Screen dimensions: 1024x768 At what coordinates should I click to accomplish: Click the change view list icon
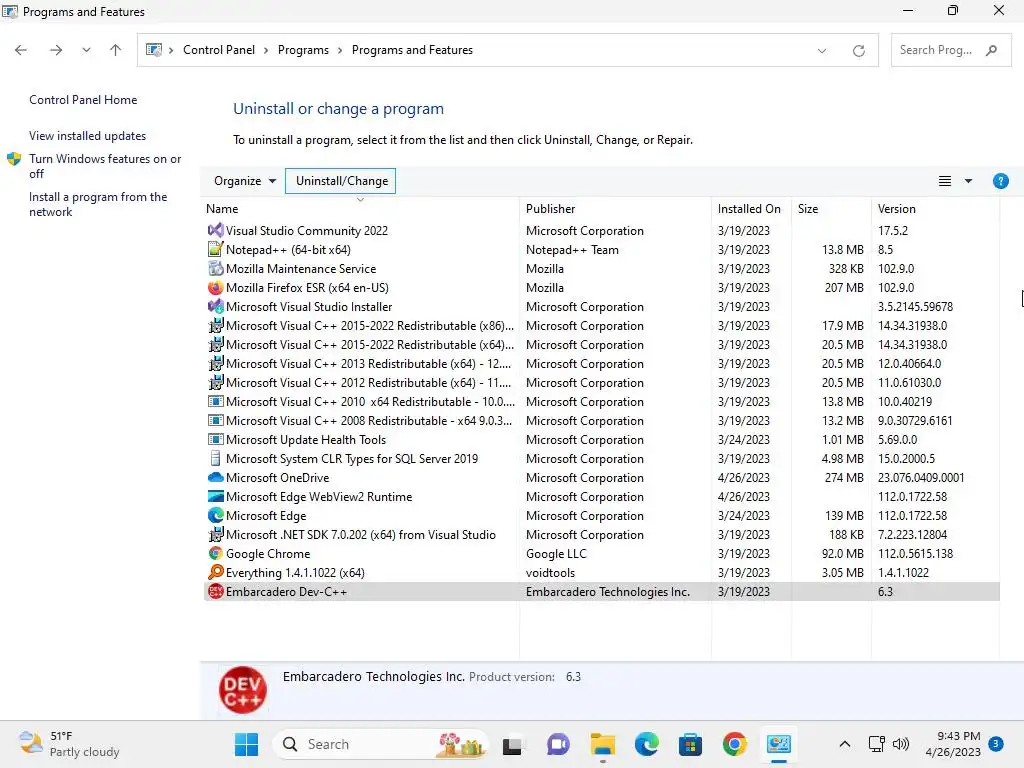tap(944, 181)
